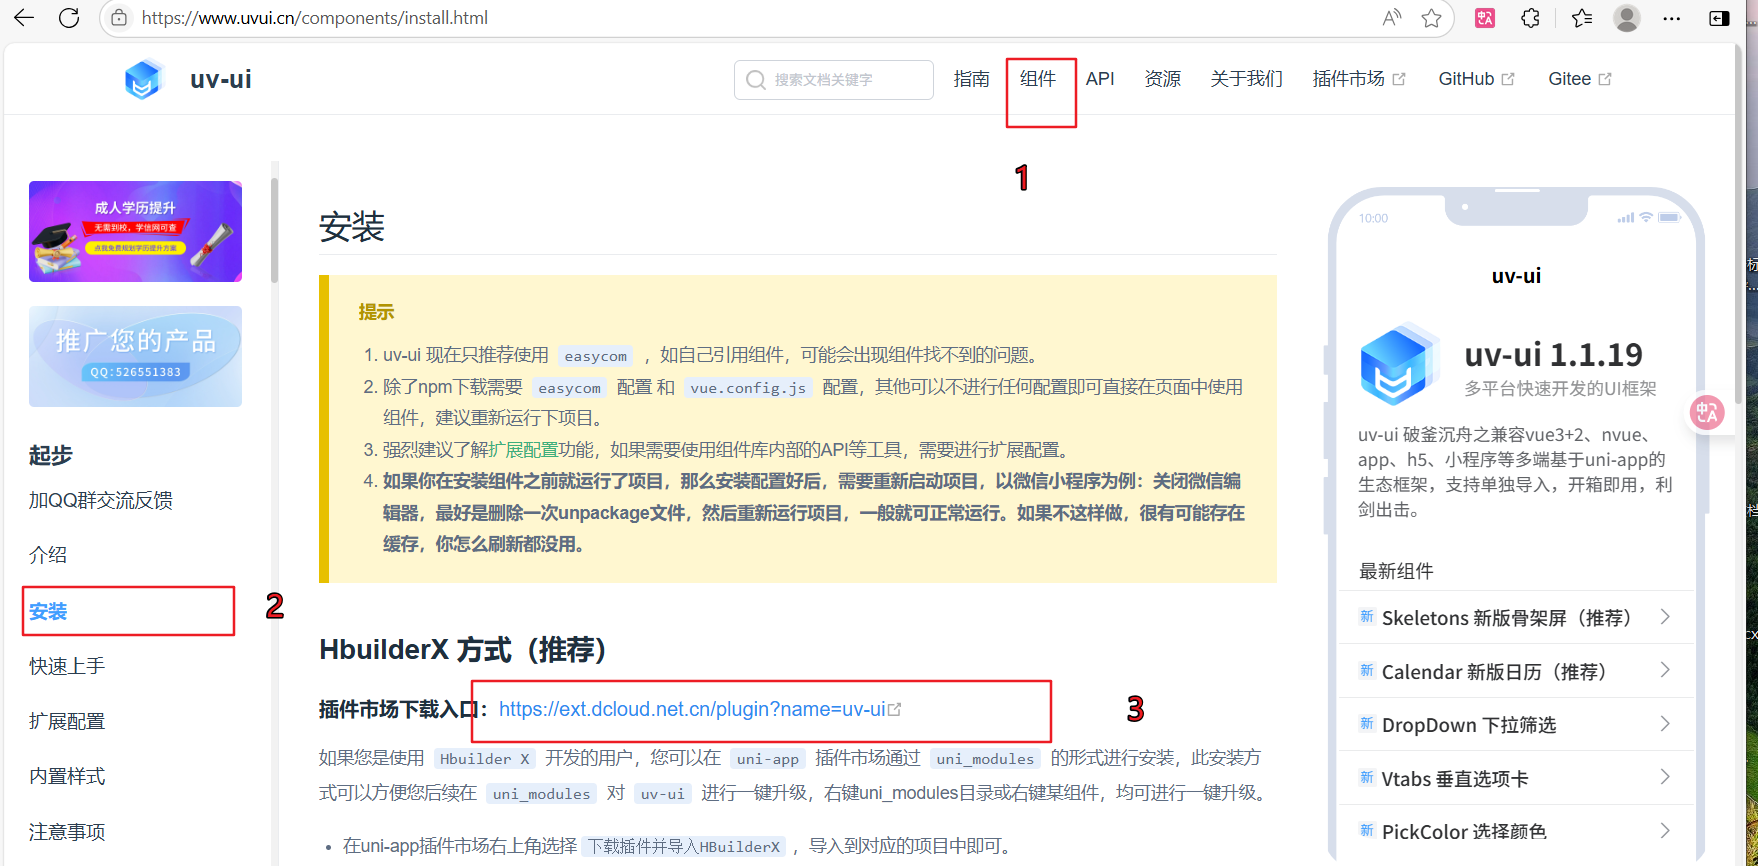
Task: Reload the page with refresh icon
Action: [69, 18]
